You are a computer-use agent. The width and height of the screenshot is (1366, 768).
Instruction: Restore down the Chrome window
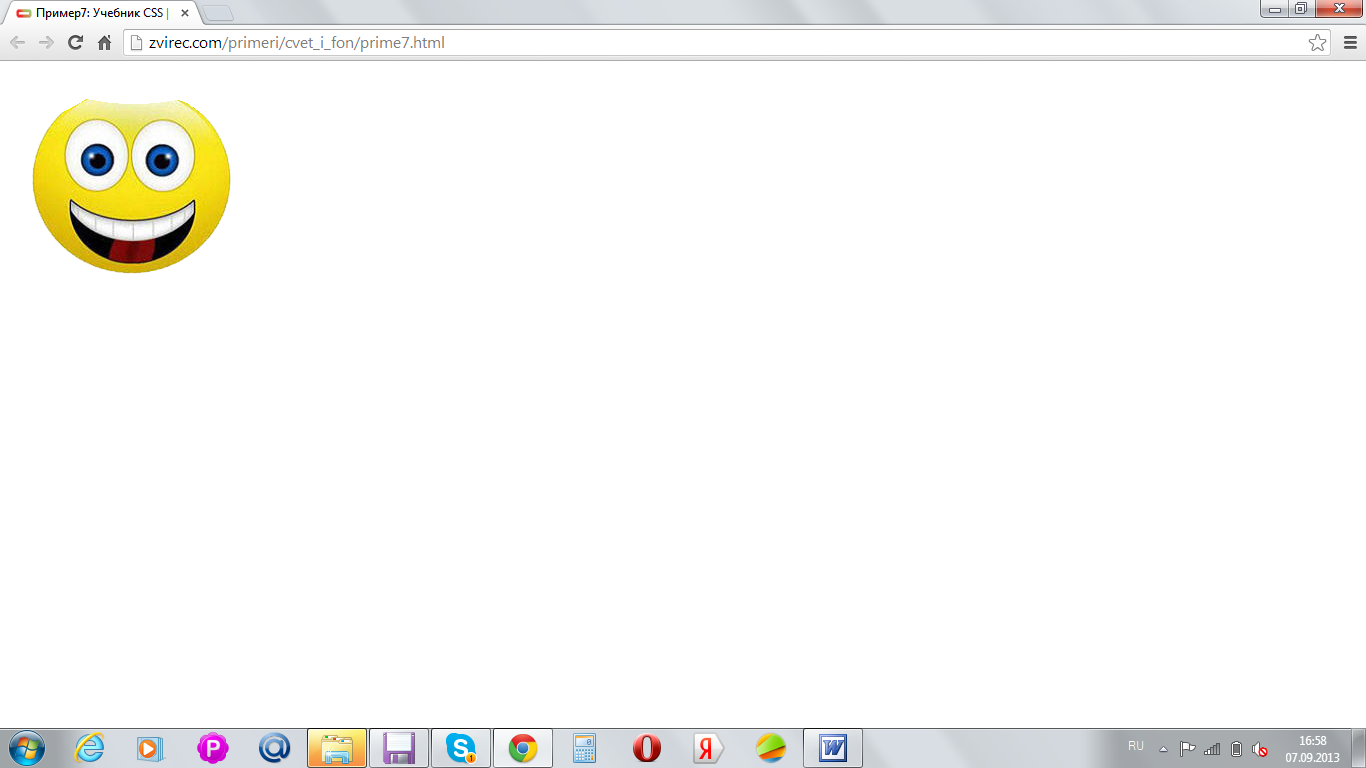click(x=1301, y=9)
